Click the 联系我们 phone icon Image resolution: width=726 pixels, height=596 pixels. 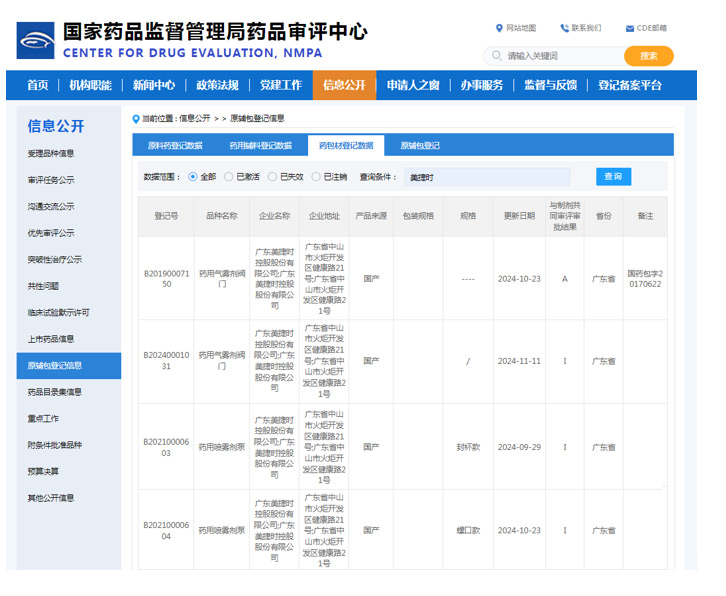pos(564,28)
